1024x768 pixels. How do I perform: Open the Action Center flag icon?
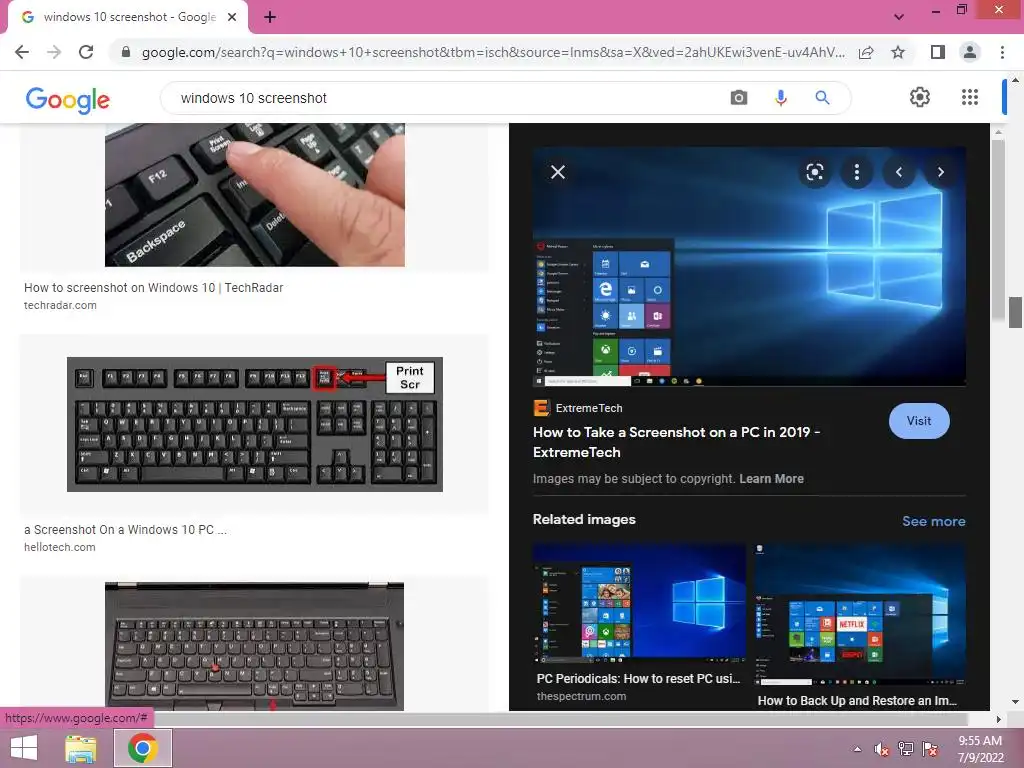[x=930, y=749]
